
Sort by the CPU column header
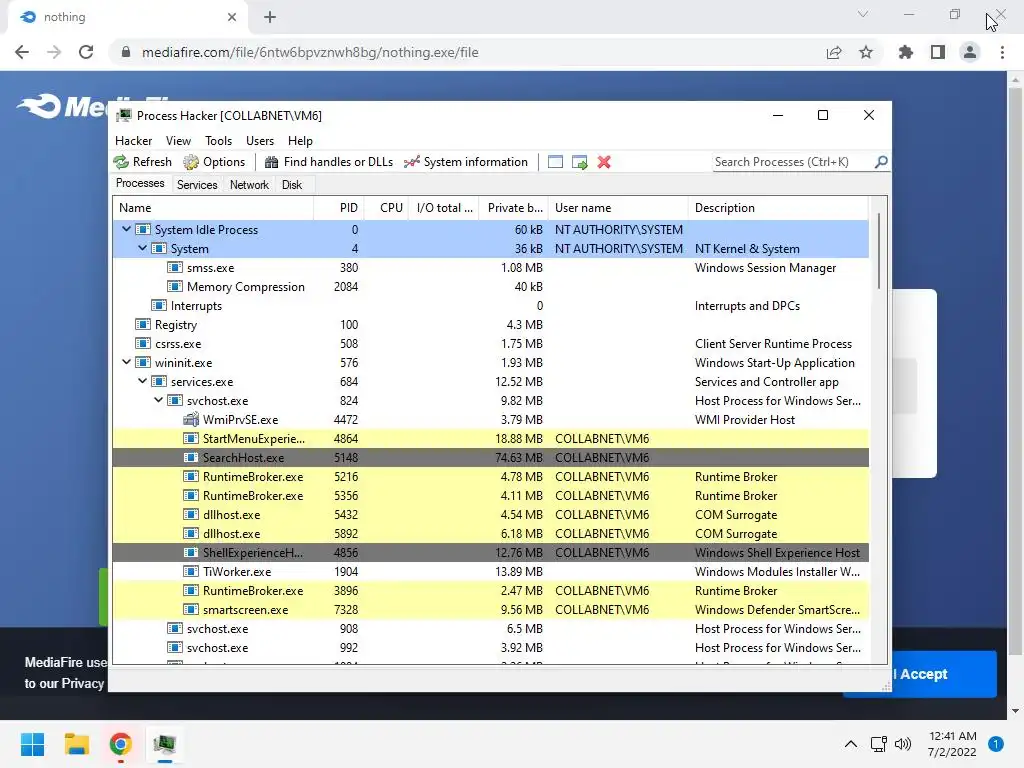[x=386, y=208]
